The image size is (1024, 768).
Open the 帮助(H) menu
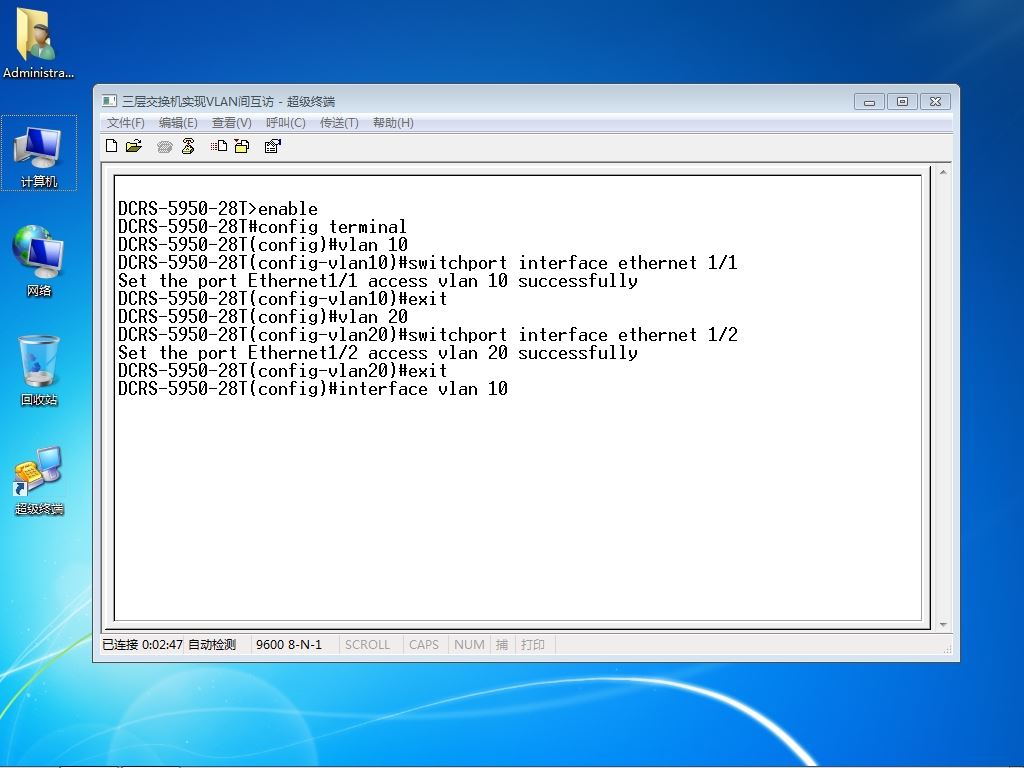click(x=392, y=123)
